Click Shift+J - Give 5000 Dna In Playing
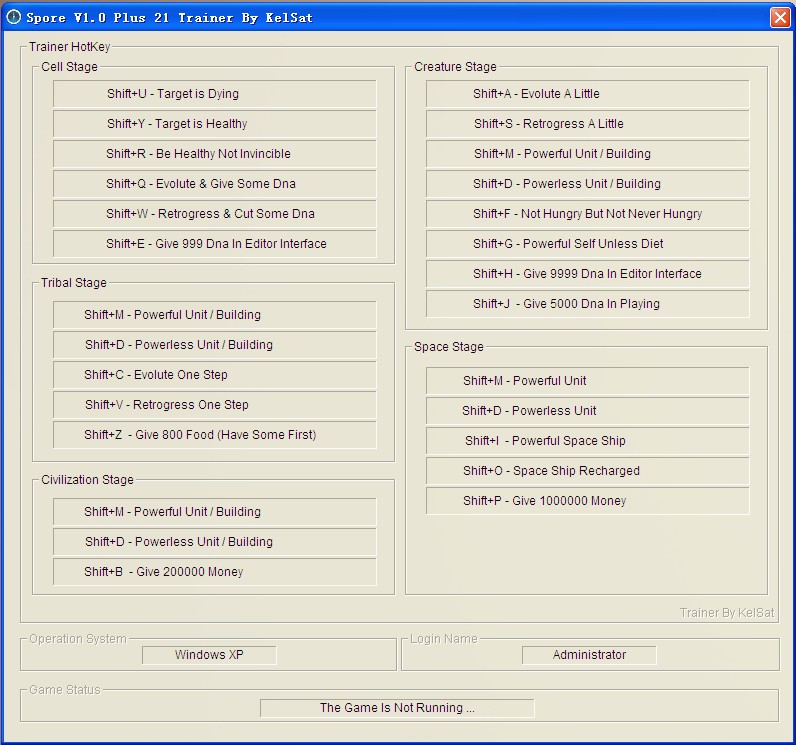 point(587,303)
